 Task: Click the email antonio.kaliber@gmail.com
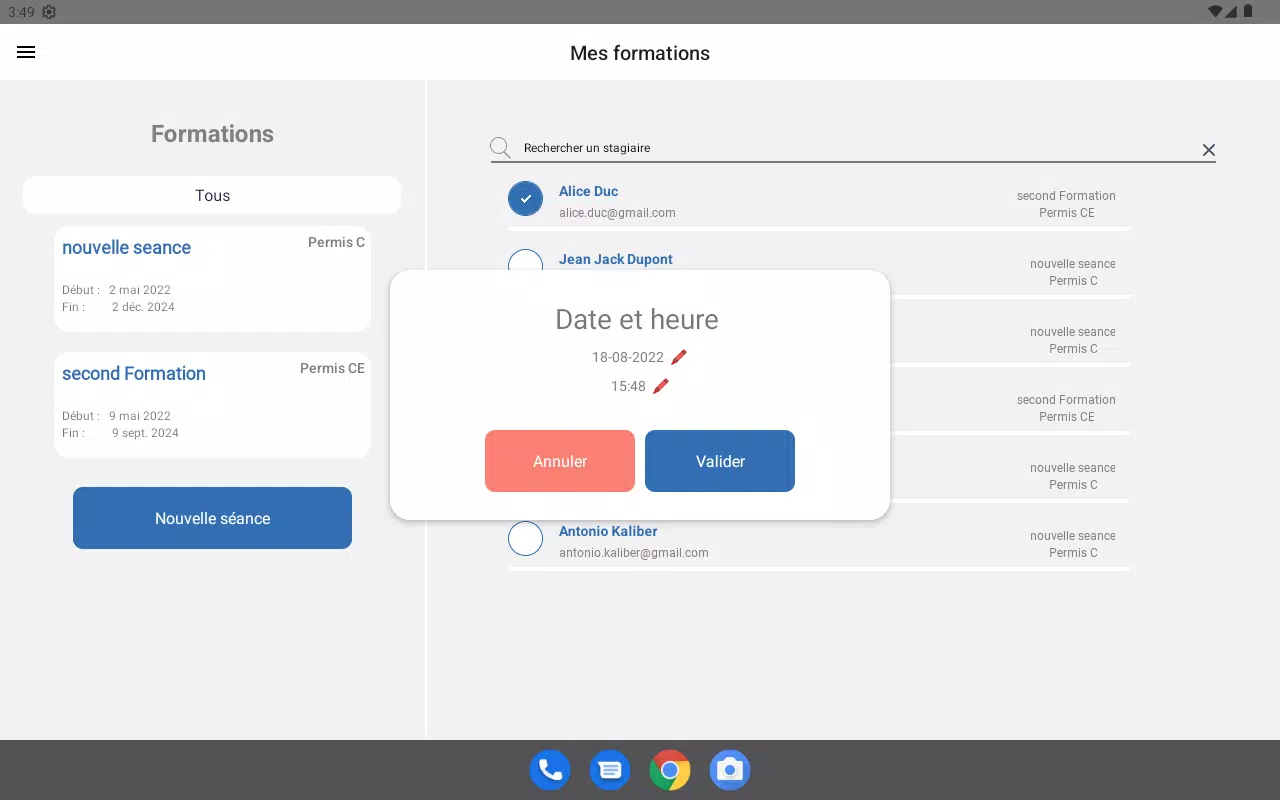pos(634,553)
